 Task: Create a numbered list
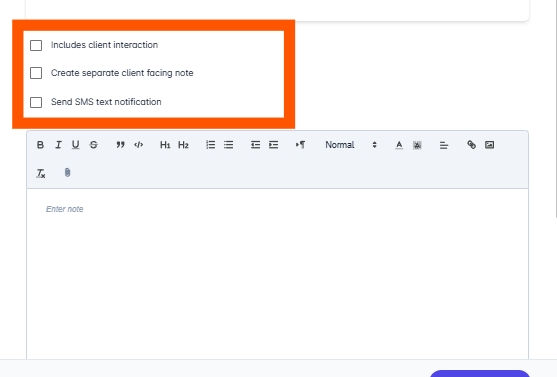pos(210,145)
